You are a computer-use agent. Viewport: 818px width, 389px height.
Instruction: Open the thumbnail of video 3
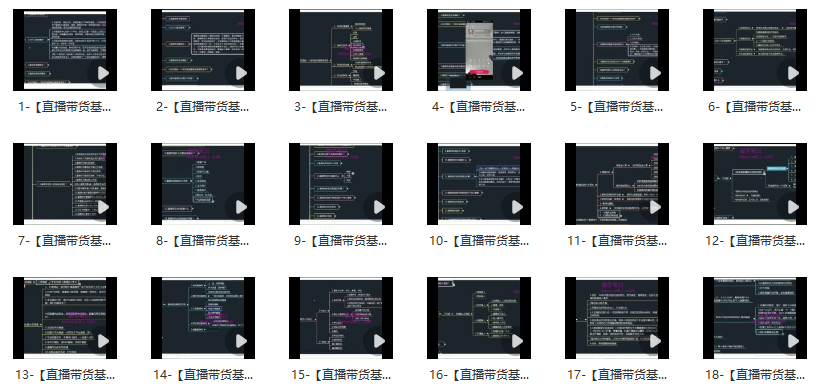coord(341,50)
